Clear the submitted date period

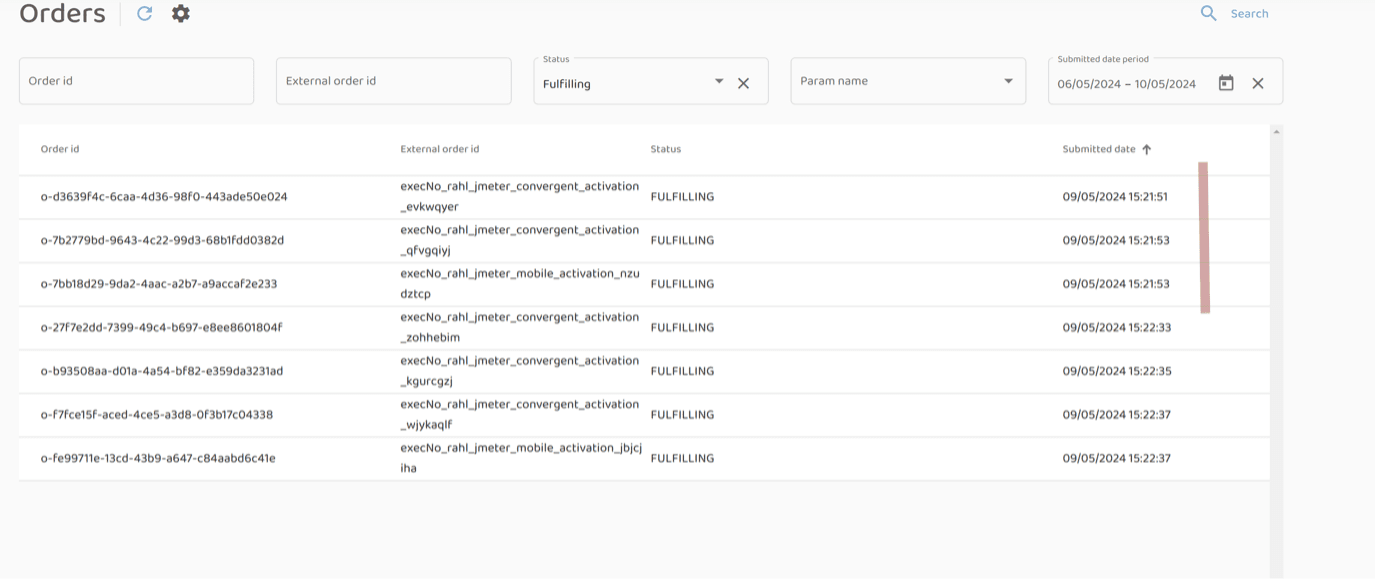[1258, 83]
